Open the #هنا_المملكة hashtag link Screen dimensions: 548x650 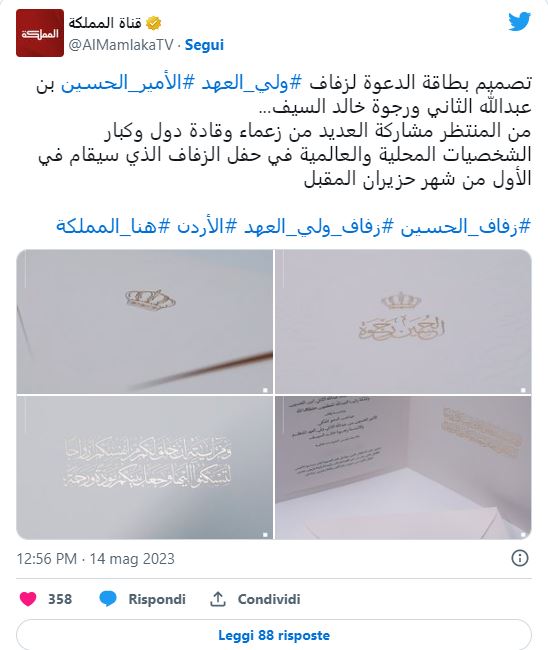pos(113,227)
